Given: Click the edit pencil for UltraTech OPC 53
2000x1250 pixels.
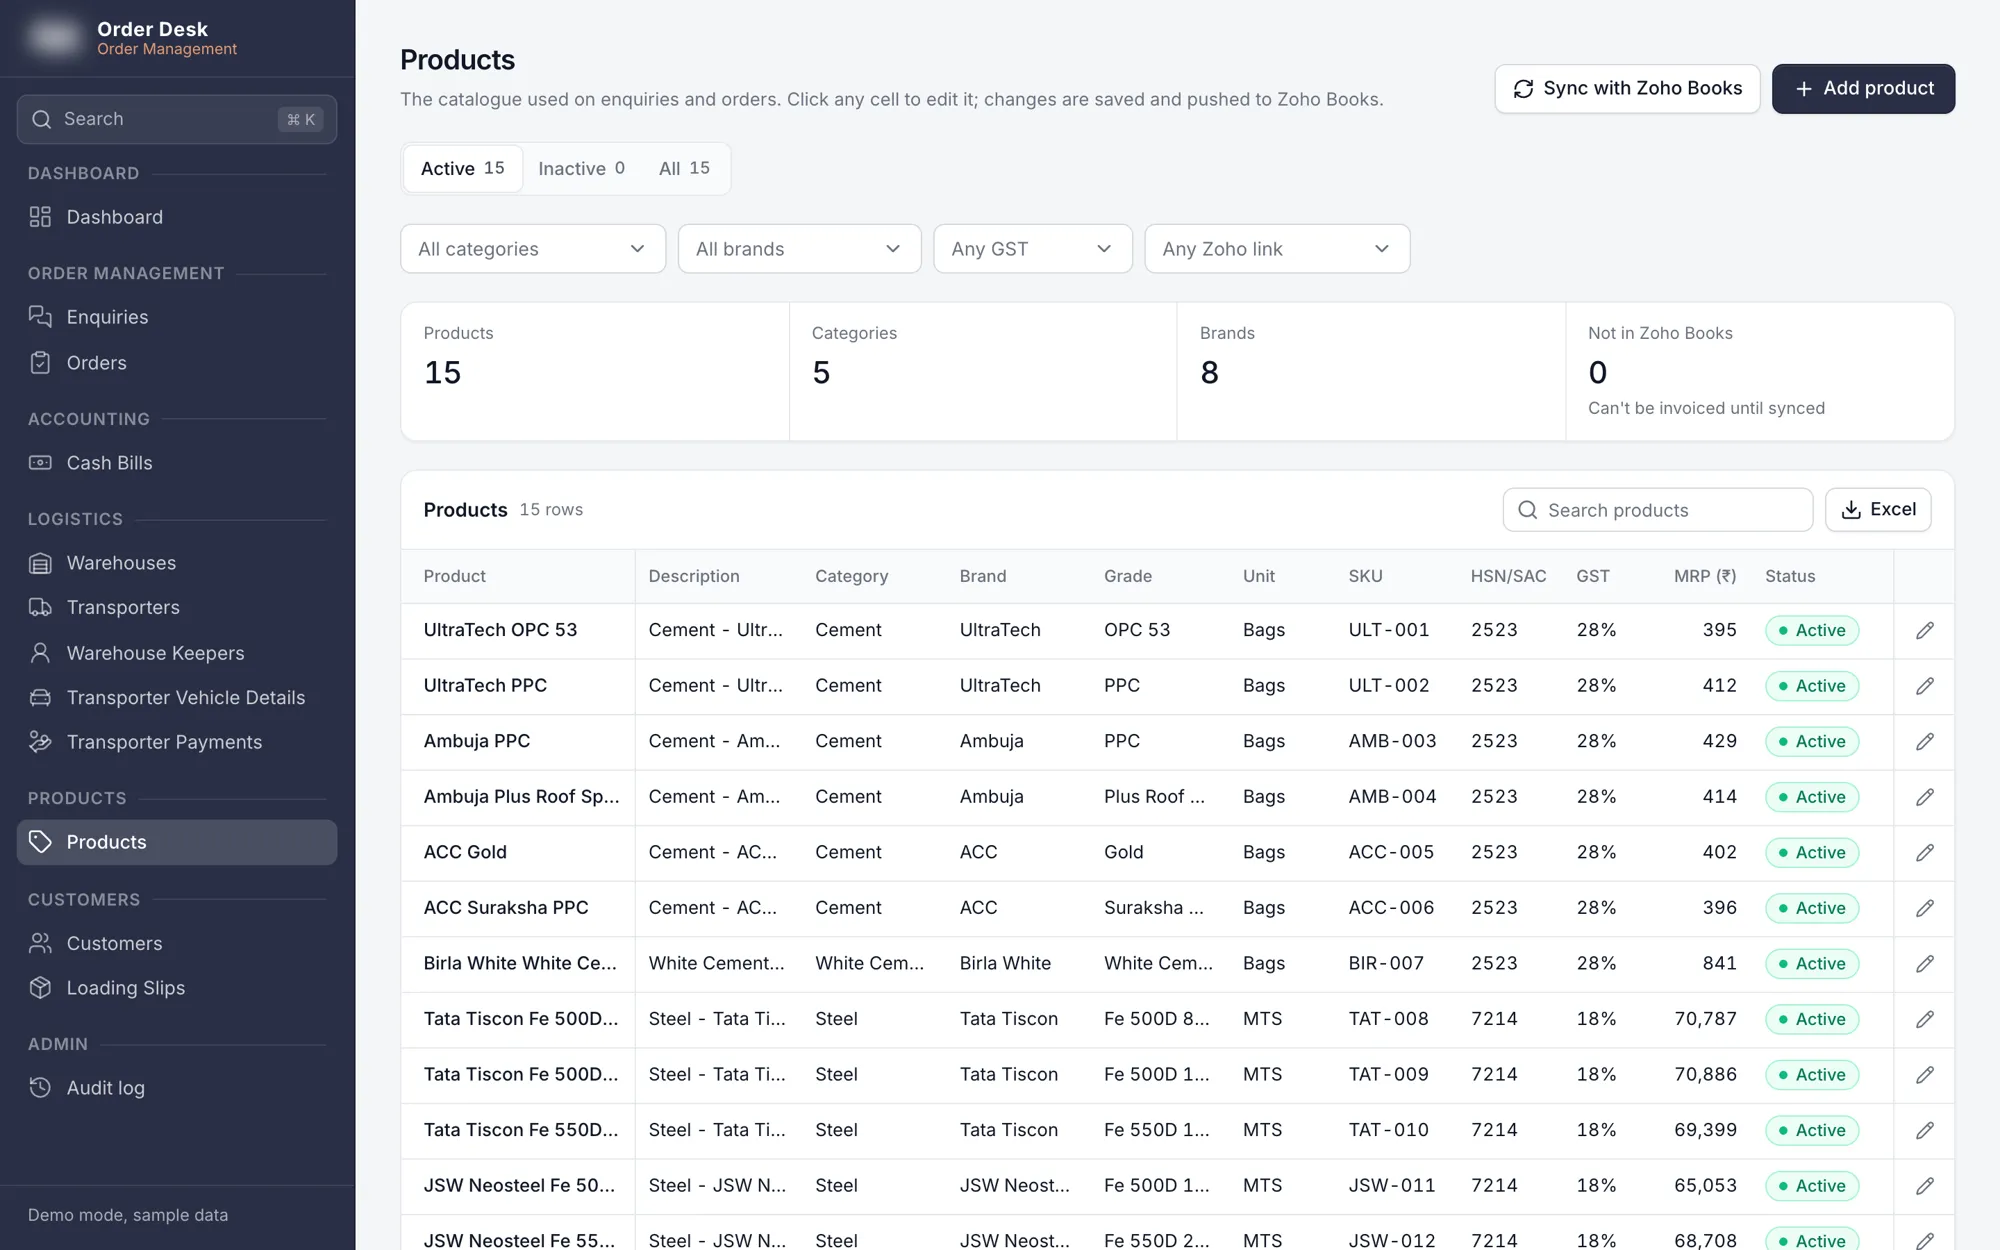Looking at the screenshot, I should click(1924, 630).
